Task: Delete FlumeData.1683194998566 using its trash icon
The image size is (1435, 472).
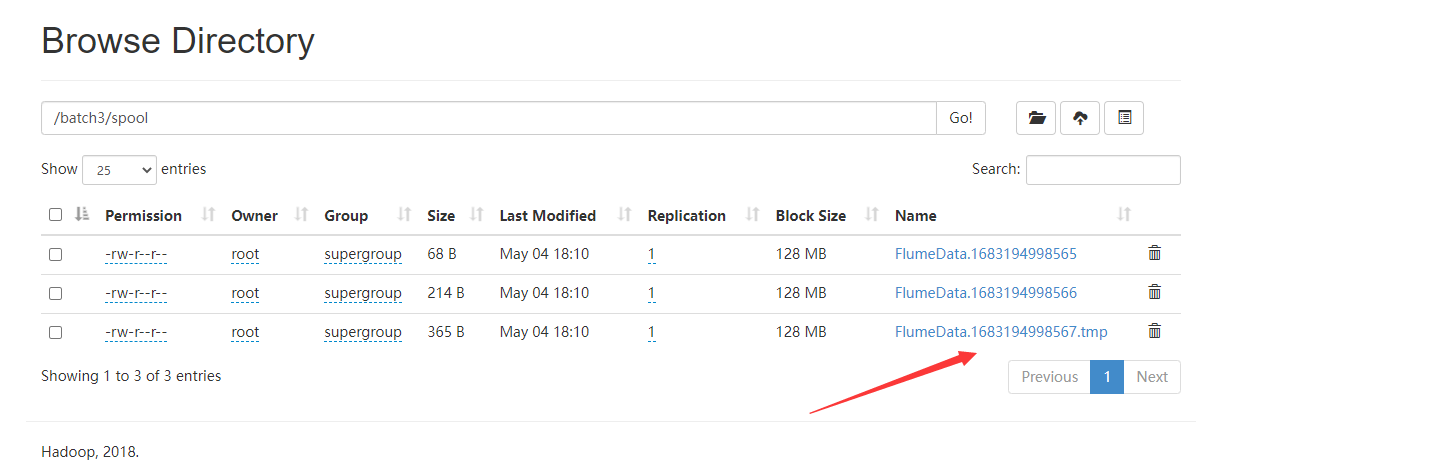Action: (1154, 292)
